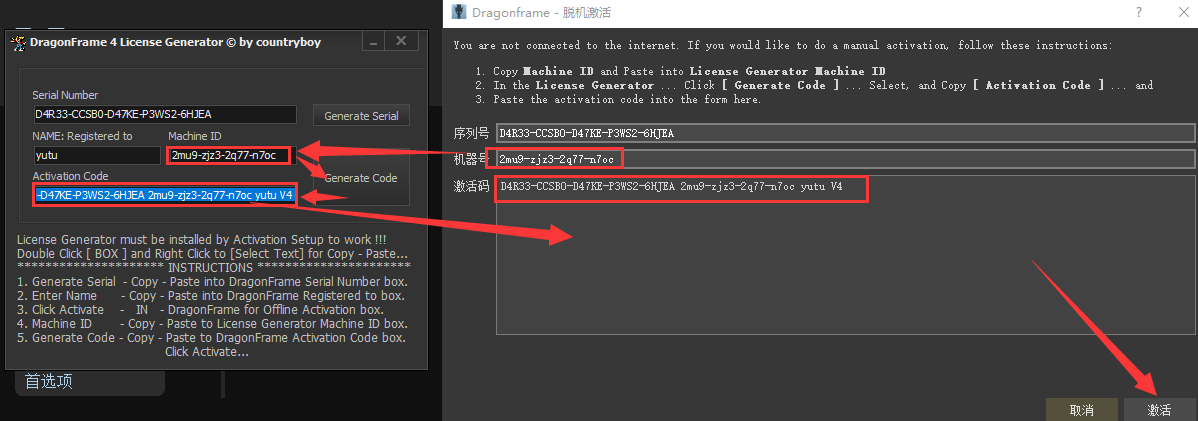Click the Dragonframe 脱机激活 title bar

coord(800,12)
